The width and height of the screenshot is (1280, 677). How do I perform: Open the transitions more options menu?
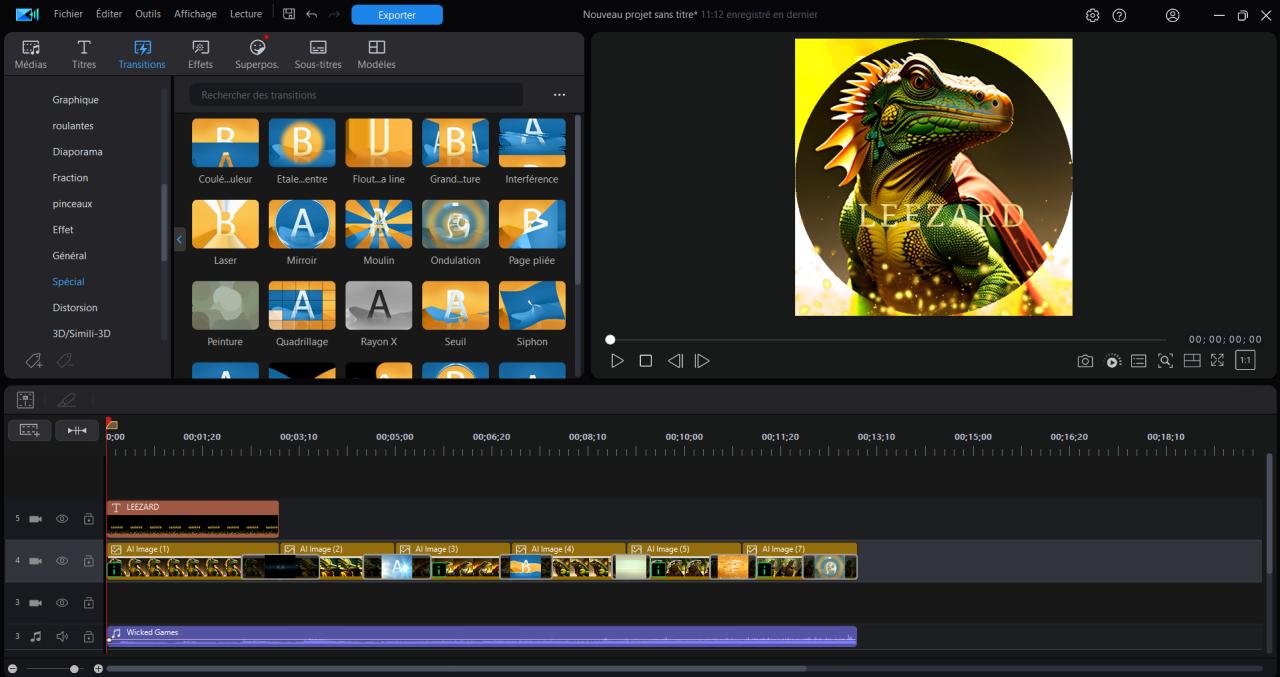(x=559, y=95)
